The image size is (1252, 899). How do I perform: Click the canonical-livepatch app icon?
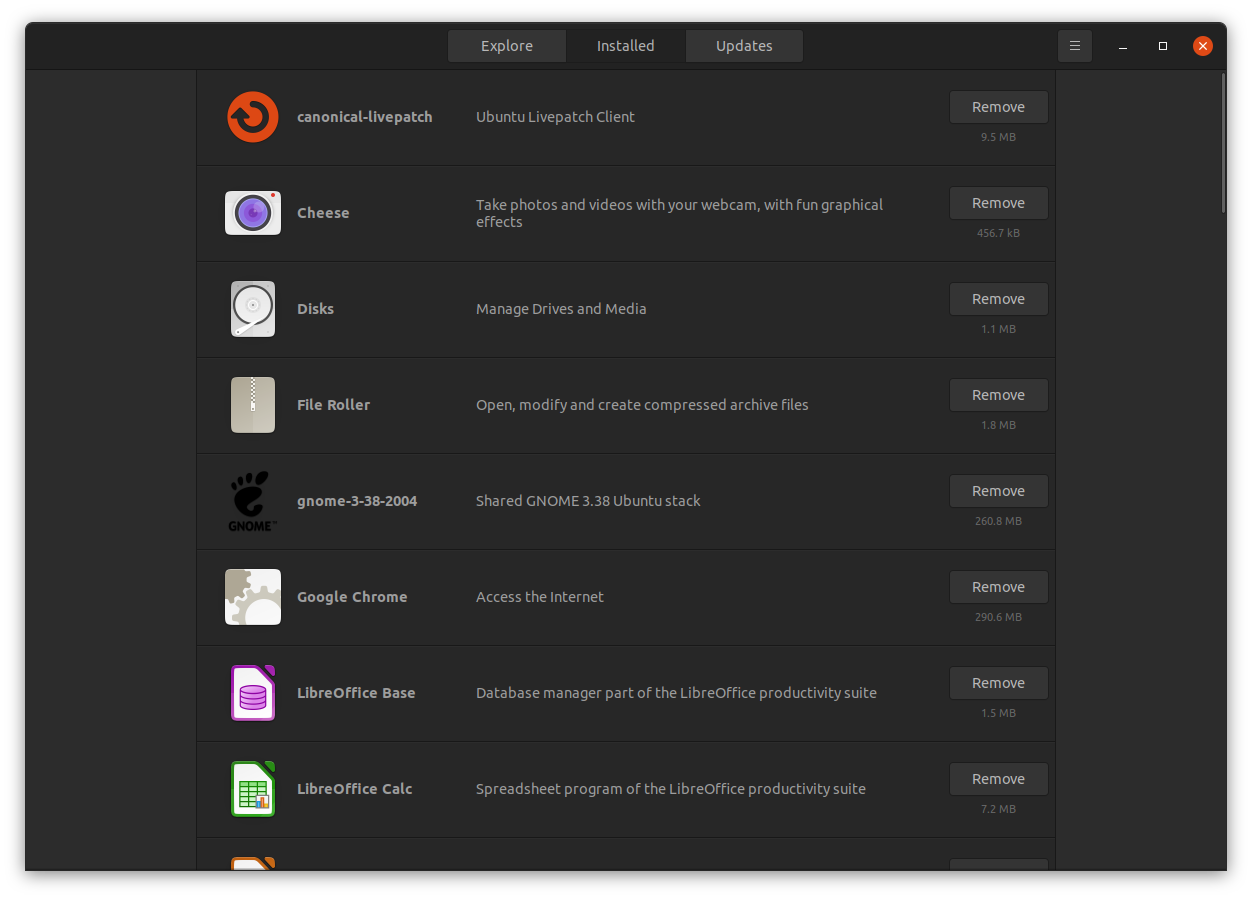[252, 117]
